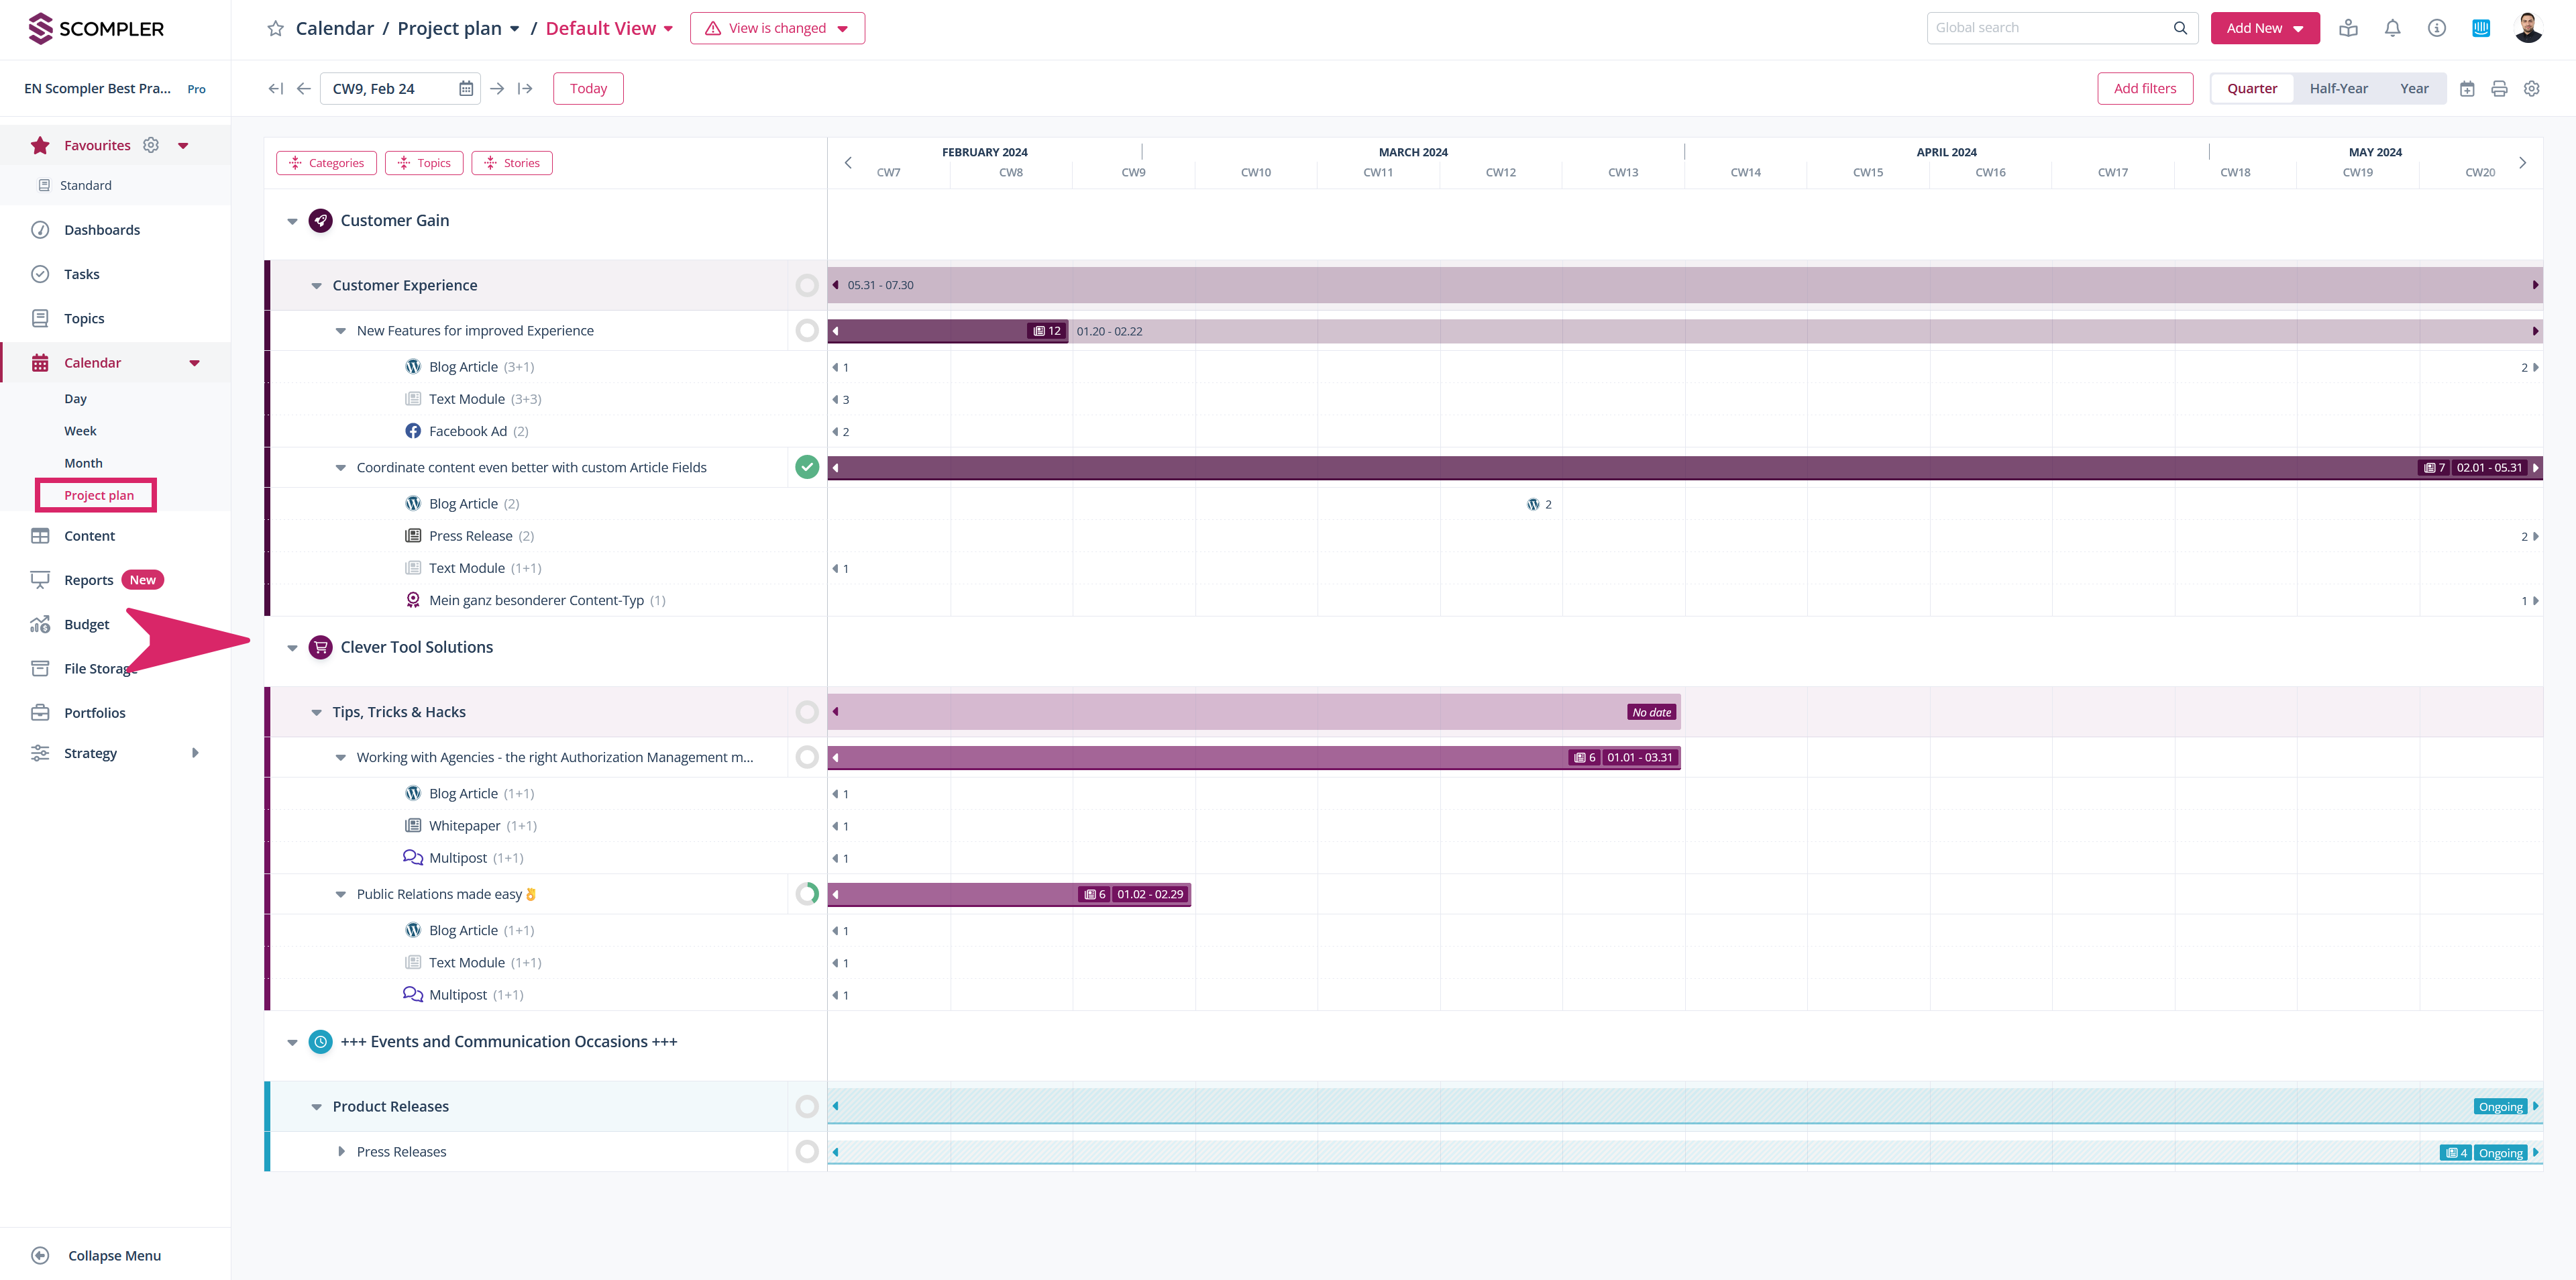Open Dashboards in the sidebar
The width and height of the screenshot is (2576, 1280).
click(102, 230)
